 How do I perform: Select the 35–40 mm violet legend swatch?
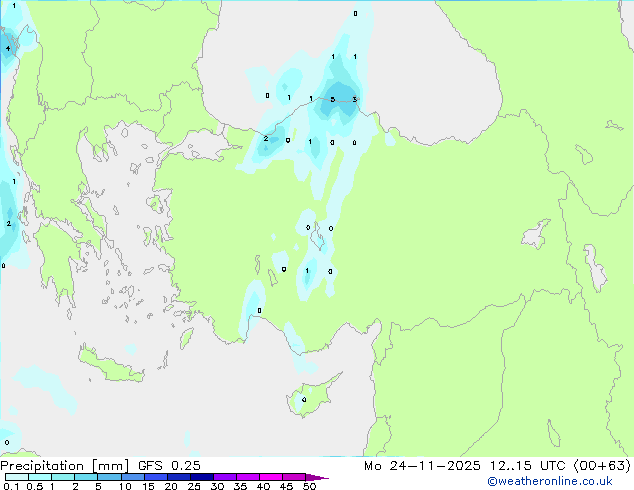(248, 477)
